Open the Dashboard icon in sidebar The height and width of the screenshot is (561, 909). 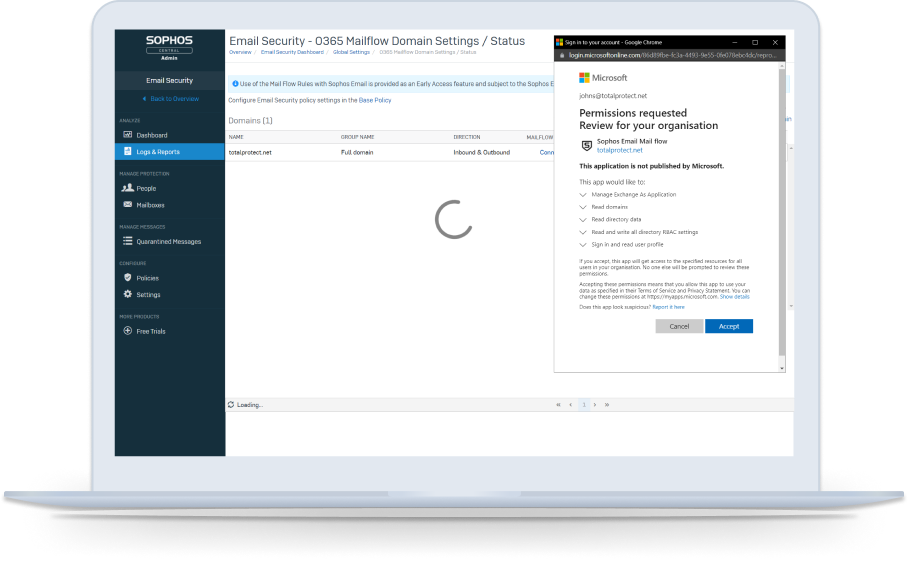tap(127, 135)
